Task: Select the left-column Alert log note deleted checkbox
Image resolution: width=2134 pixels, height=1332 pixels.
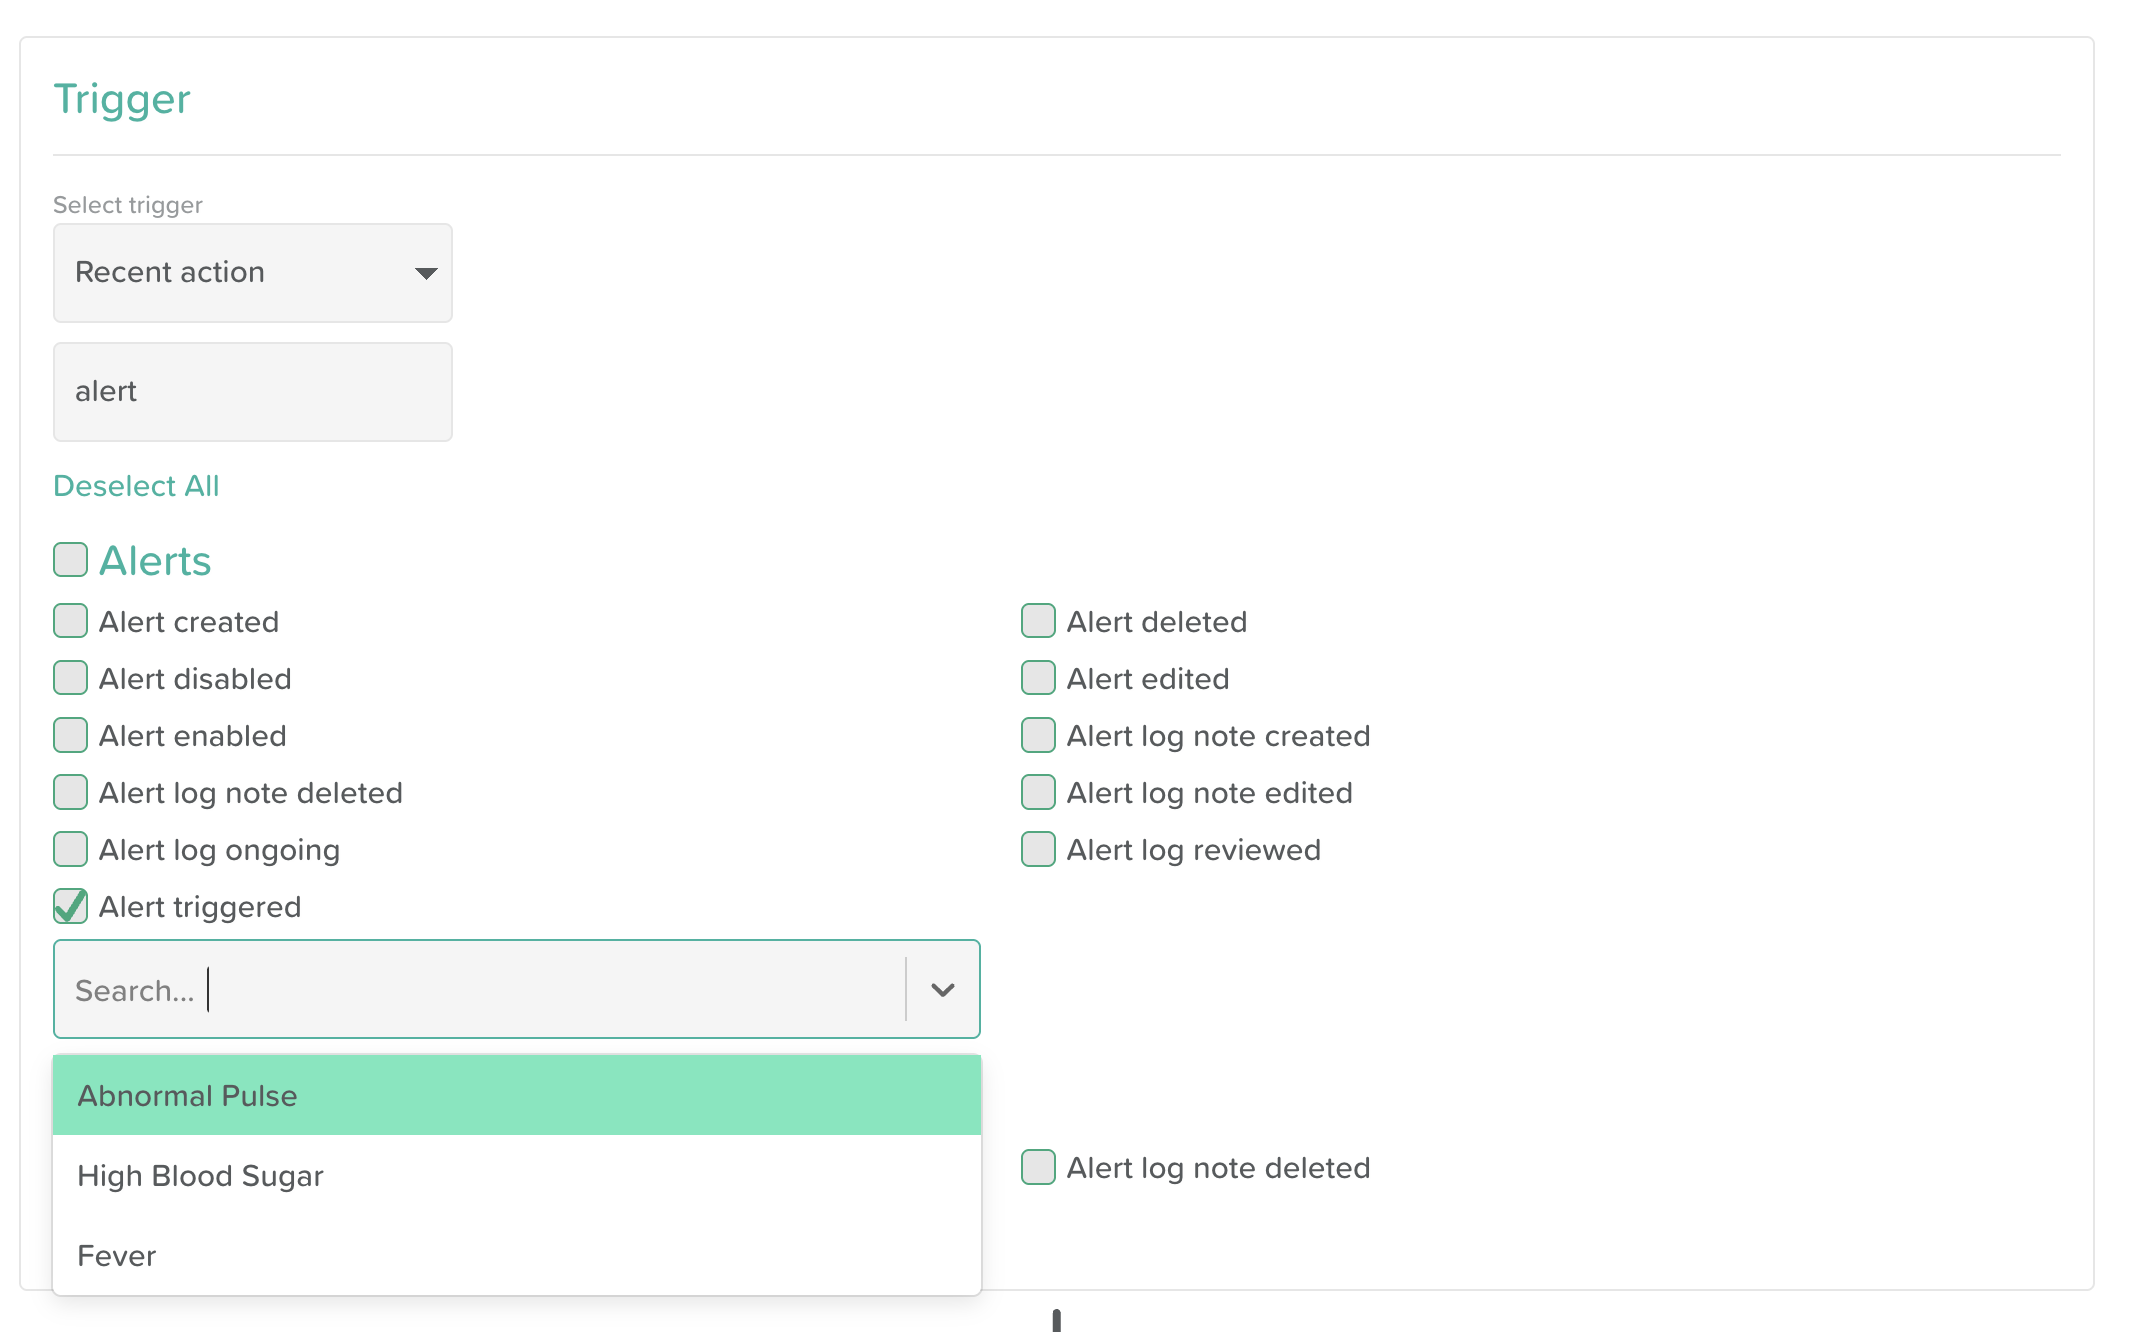Action: (x=71, y=792)
